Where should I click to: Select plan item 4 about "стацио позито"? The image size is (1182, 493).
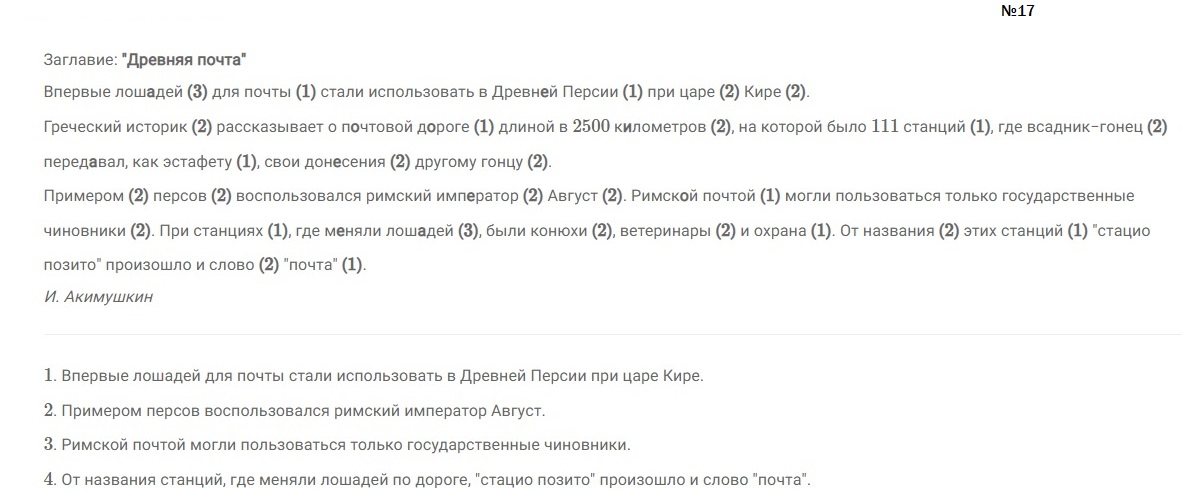point(428,479)
